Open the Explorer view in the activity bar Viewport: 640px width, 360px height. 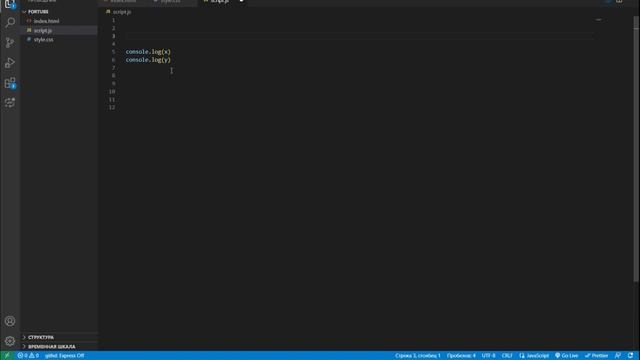pos(10,4)
